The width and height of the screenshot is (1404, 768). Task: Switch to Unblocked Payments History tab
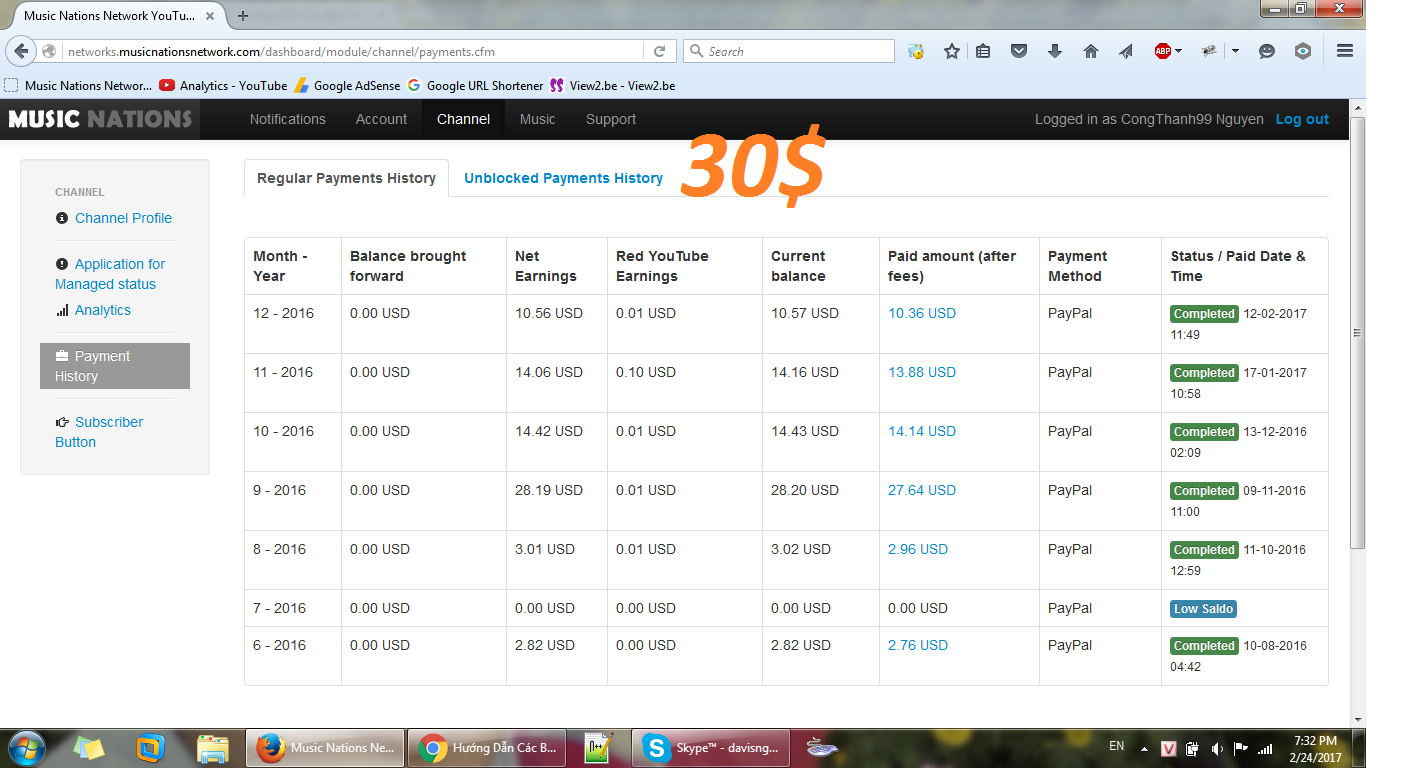[563, 178]
